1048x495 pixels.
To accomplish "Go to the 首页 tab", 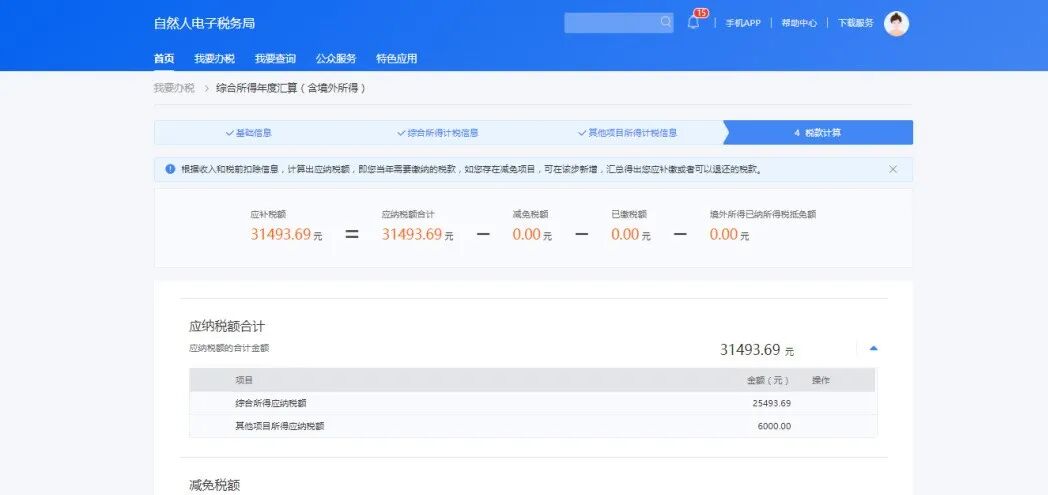I will tap(164, 58).
